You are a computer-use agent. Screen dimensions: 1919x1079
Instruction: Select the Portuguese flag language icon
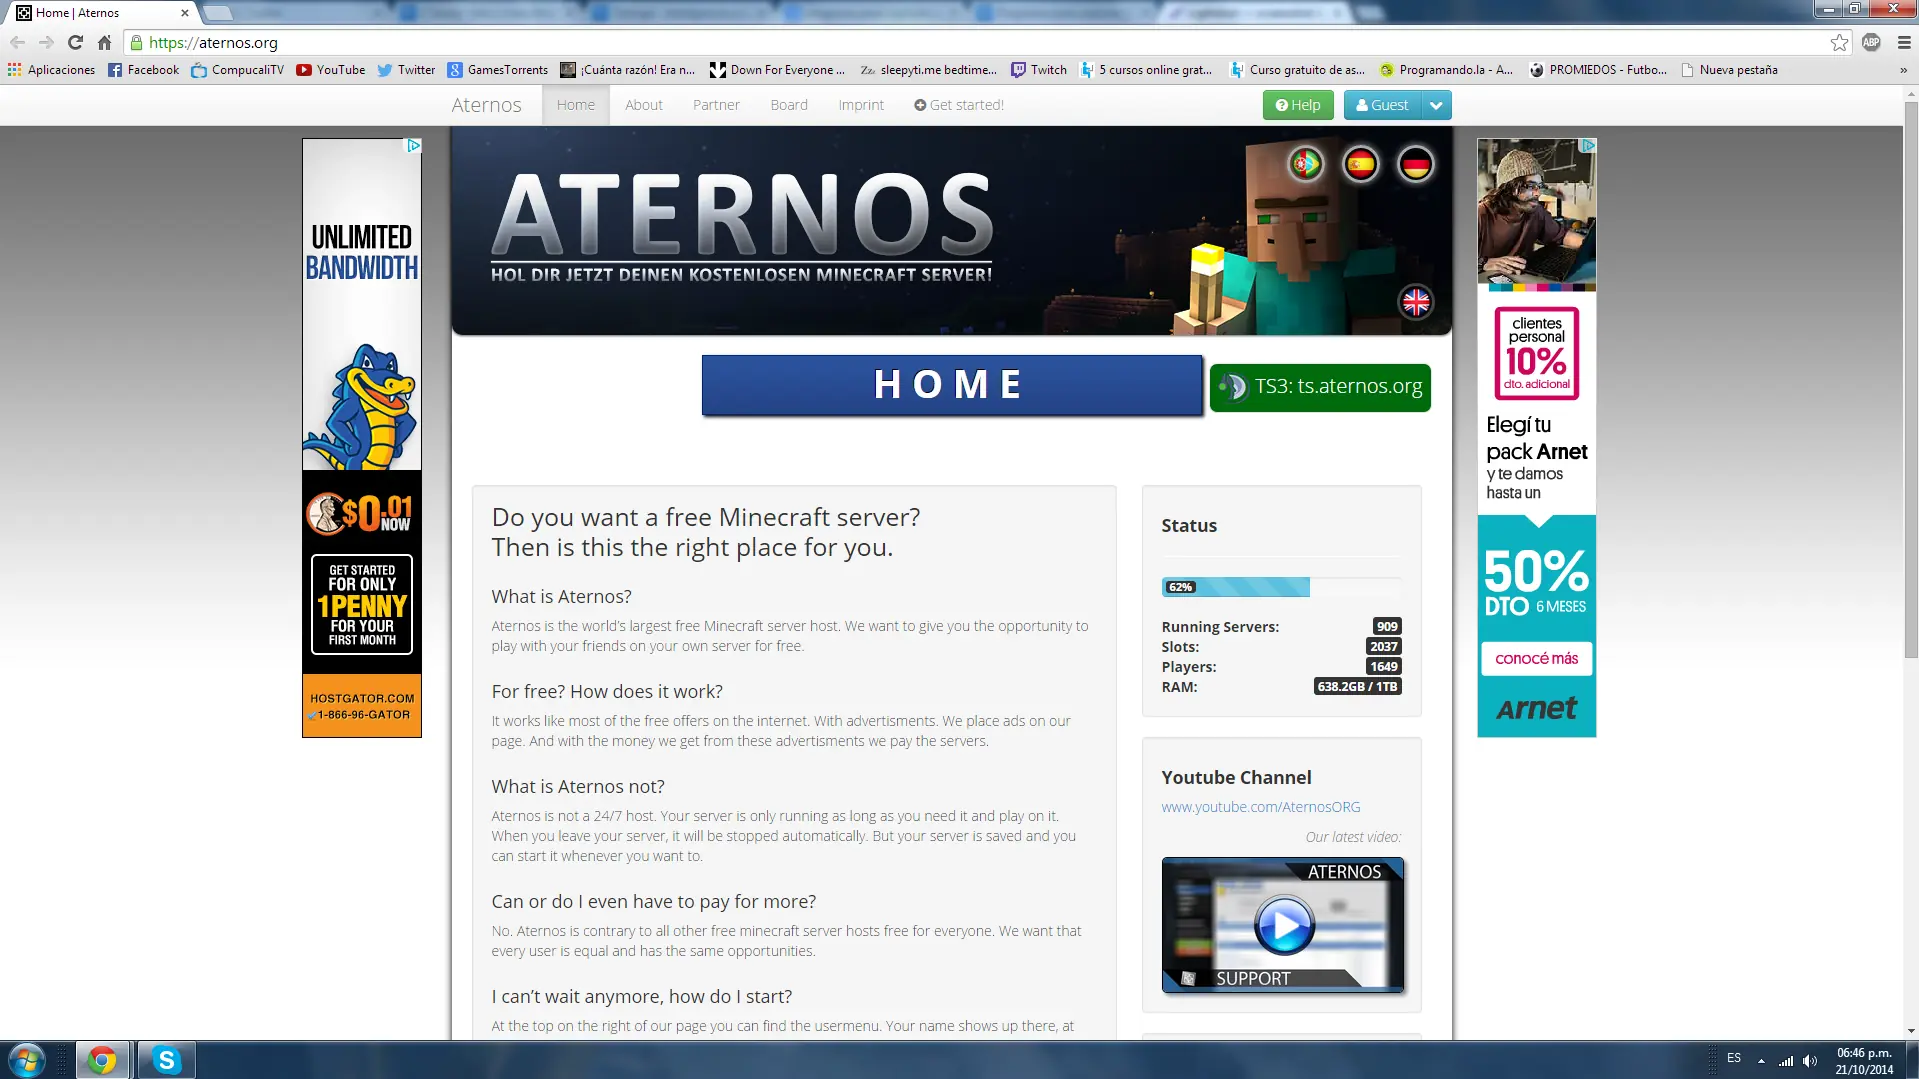[x=1305, y=164]
